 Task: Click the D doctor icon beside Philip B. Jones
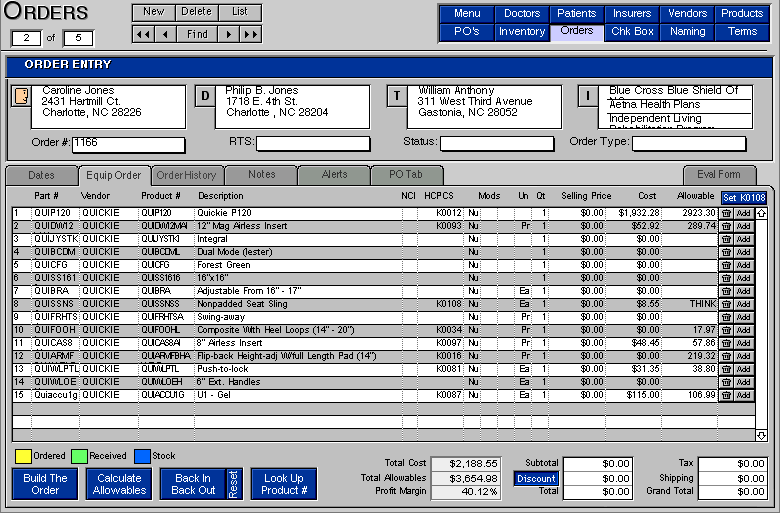205,96
